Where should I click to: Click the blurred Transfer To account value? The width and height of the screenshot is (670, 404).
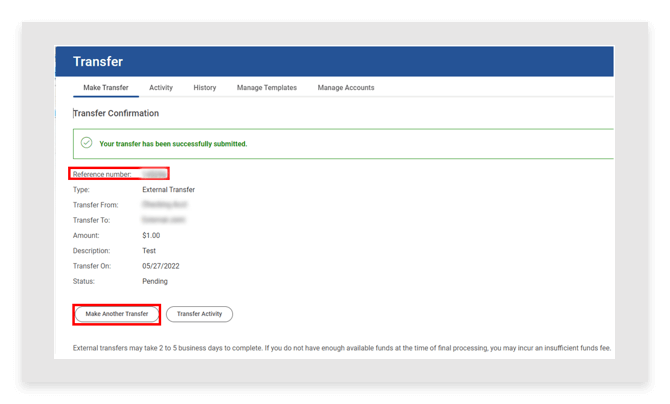[x=164, y=220]
